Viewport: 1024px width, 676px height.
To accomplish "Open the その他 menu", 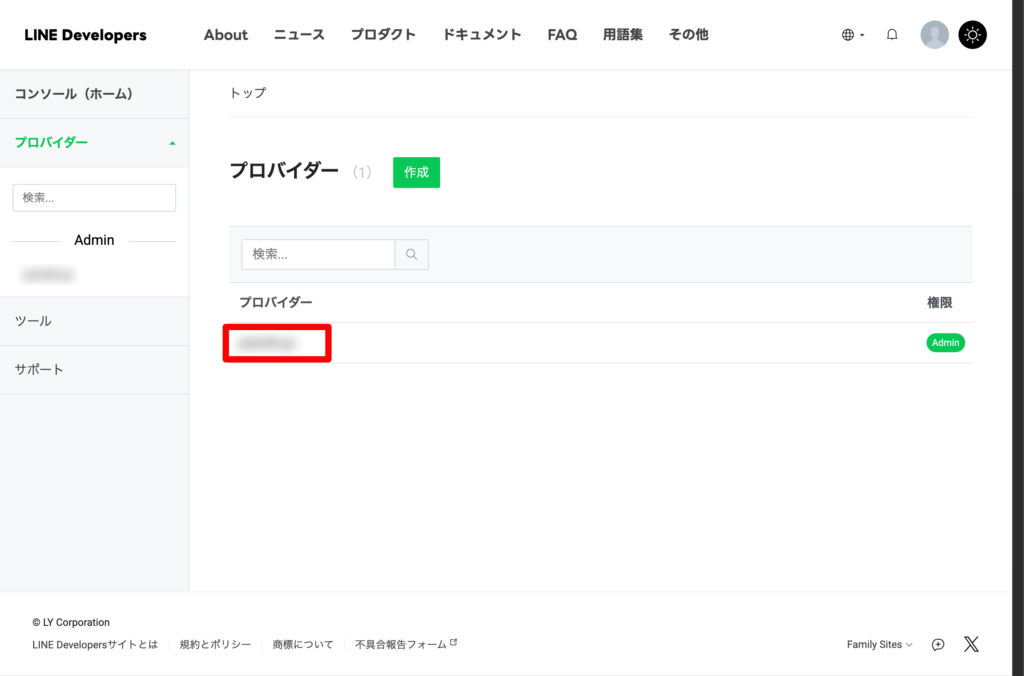I will pos(688,35).
